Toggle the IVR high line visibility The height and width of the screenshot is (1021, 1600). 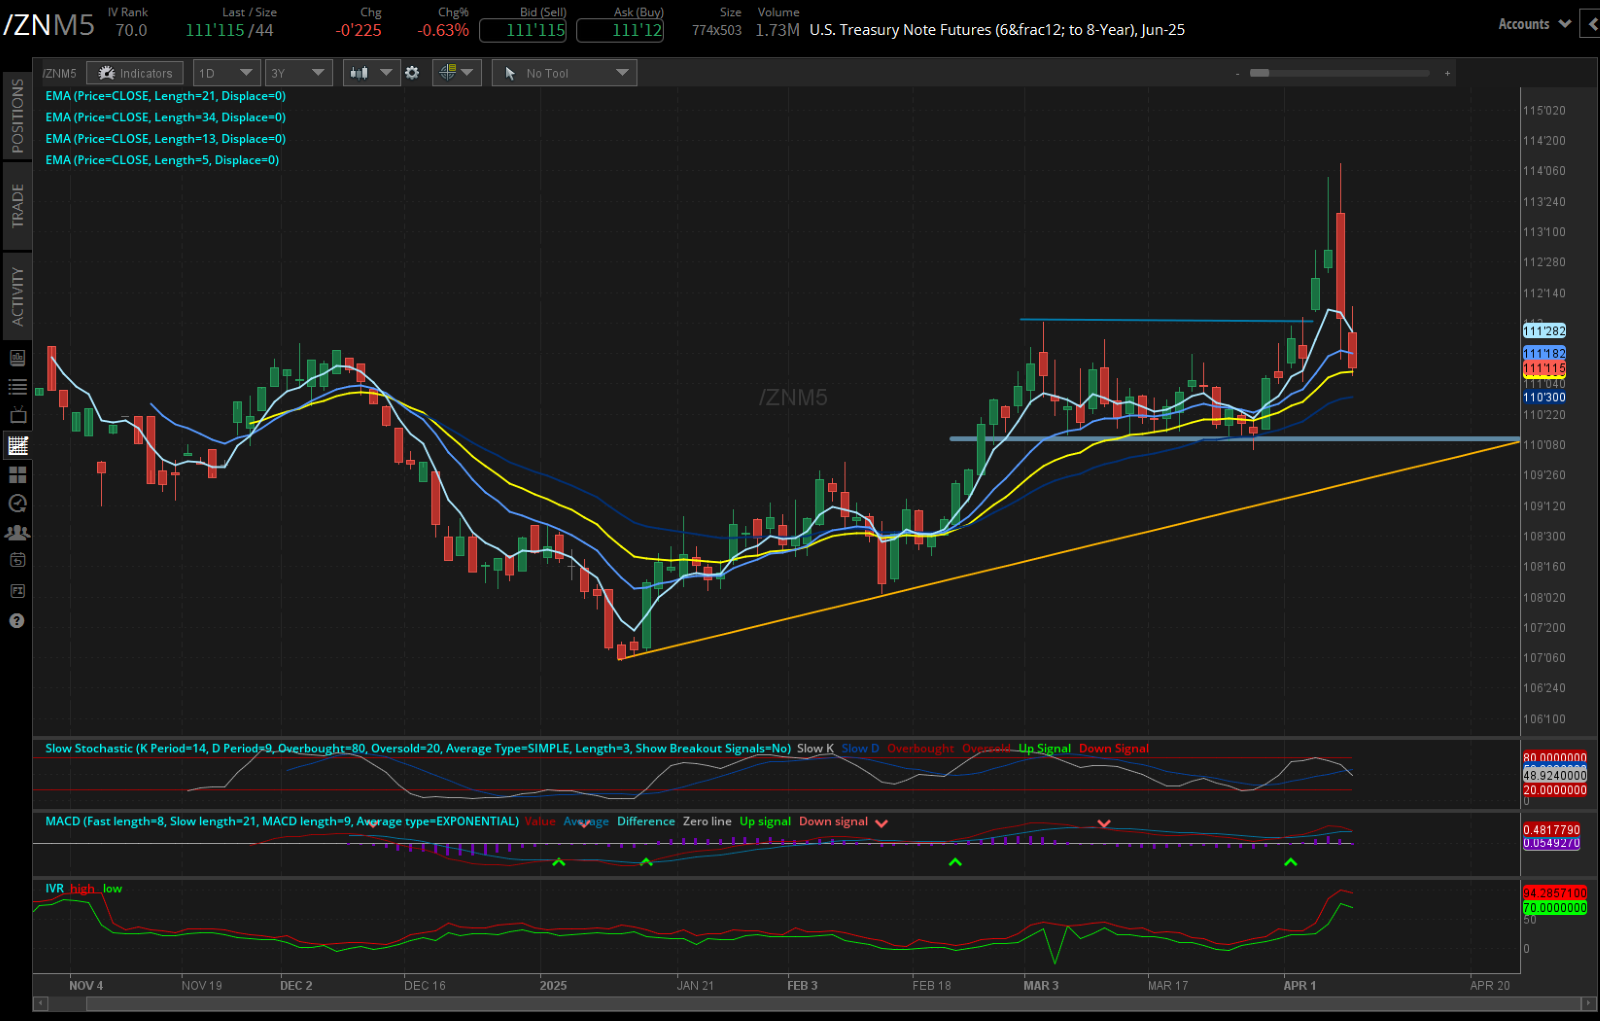pos(82,888)
